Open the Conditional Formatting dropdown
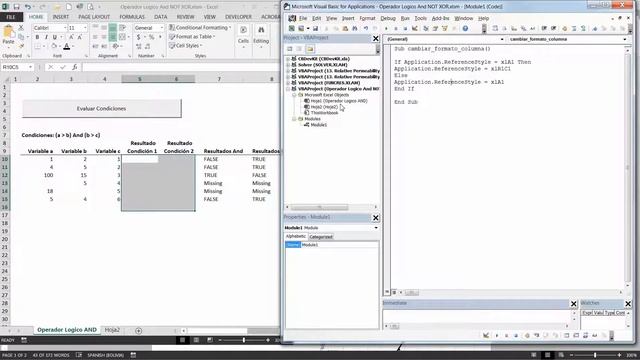 200,27
